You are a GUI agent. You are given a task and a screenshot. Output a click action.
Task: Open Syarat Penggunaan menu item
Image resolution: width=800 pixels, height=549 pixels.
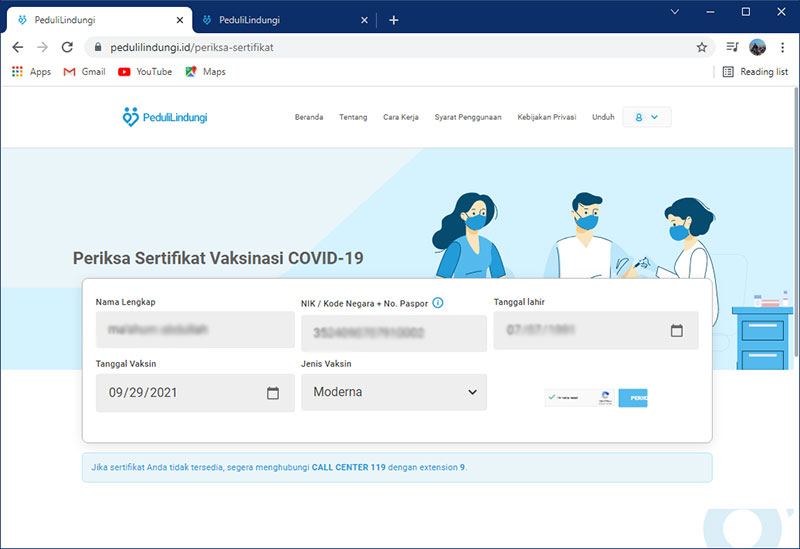tap(468, 117)
